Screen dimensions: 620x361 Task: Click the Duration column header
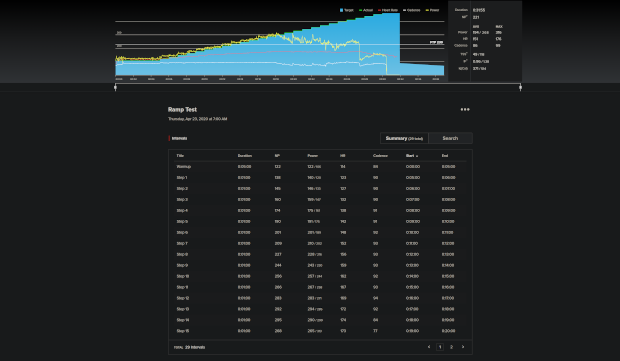245,156
